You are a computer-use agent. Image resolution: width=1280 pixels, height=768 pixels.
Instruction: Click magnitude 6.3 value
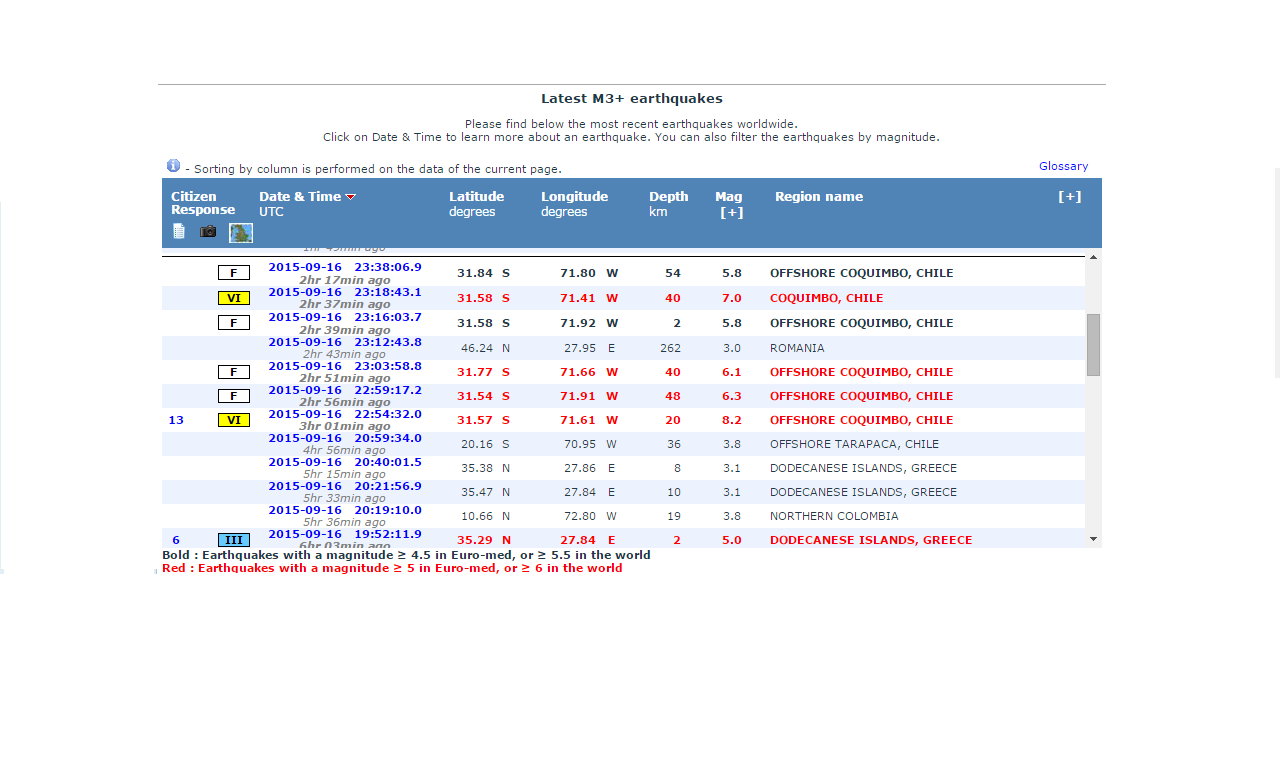pyautogui.click(x=732, y=396)
